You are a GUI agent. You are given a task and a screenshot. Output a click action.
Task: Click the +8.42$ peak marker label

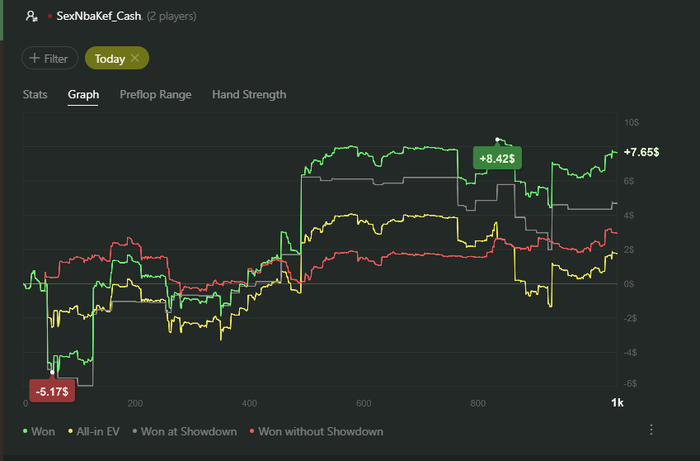pos(497,158)
